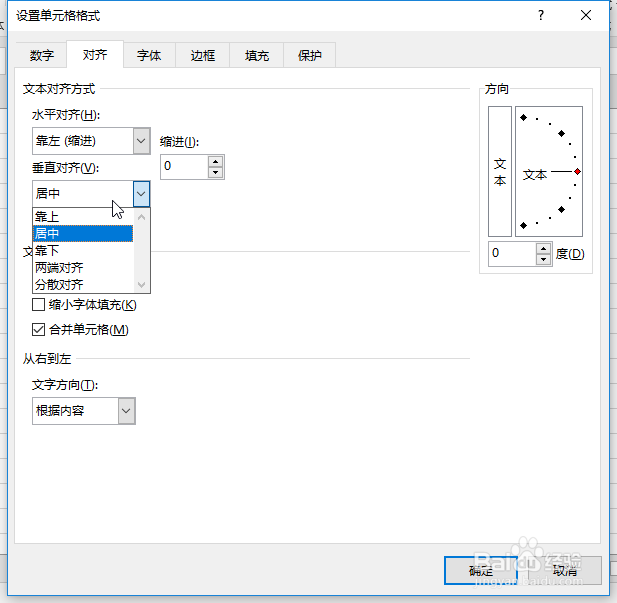Click the 取消 button
The width and height of the screenshot is (617, 603).
pos(565,570)
